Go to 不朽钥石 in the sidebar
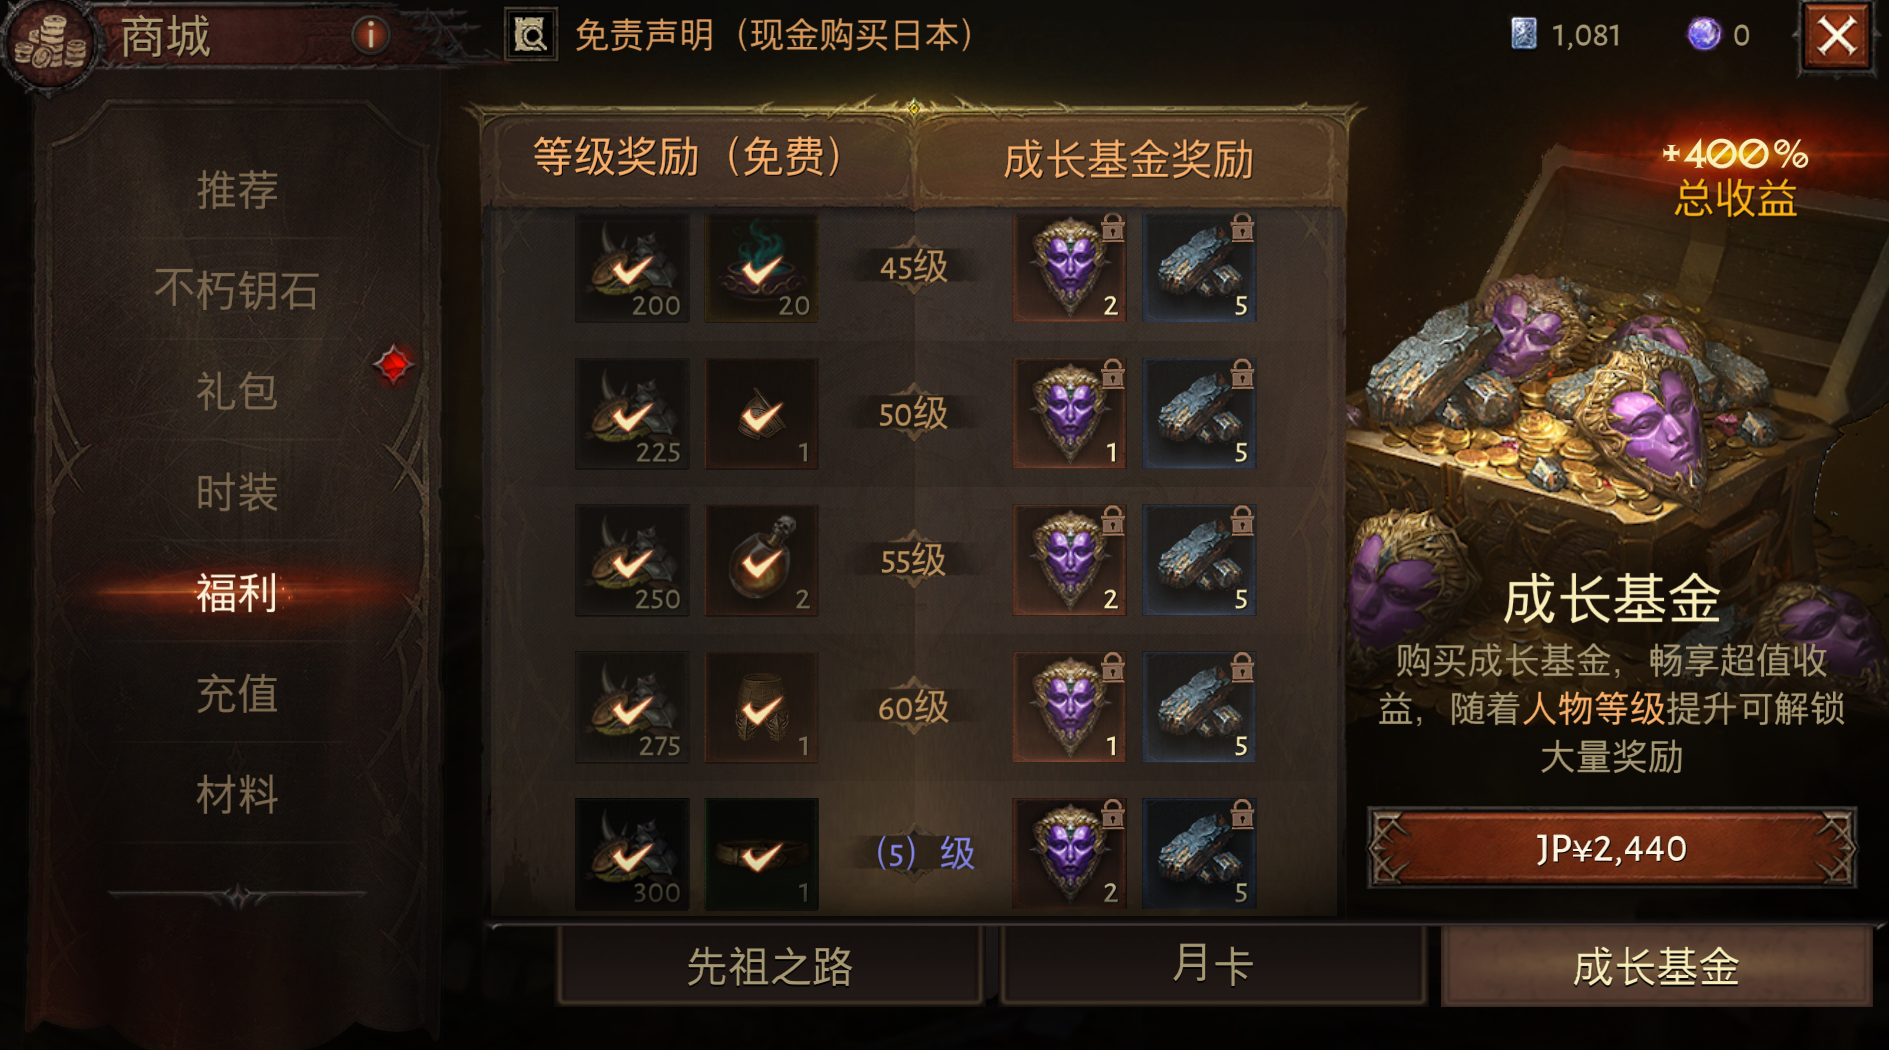Screen dimensions: 1889x1050 pyautogui.click(x=237, y=290)
